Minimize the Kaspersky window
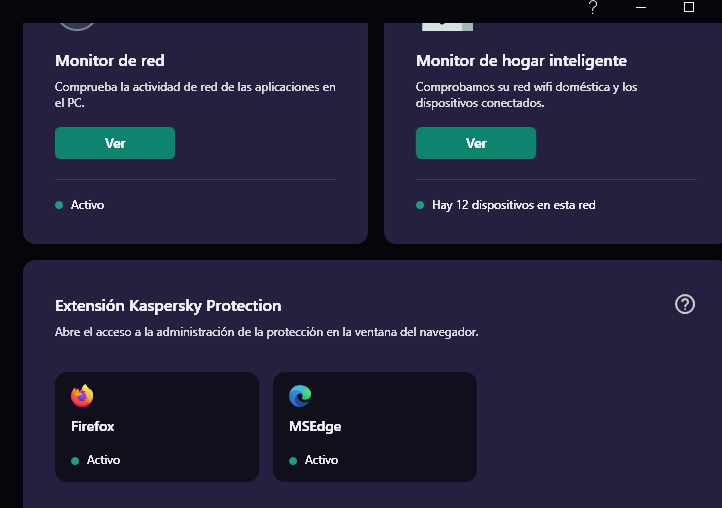The image size is (722, 508). 641,7
